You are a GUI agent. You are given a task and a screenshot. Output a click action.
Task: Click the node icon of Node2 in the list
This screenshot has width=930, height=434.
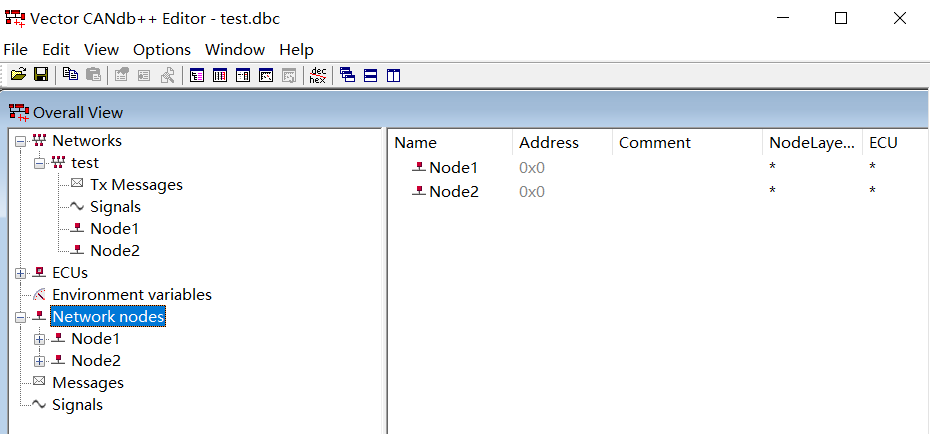[419, 191]
